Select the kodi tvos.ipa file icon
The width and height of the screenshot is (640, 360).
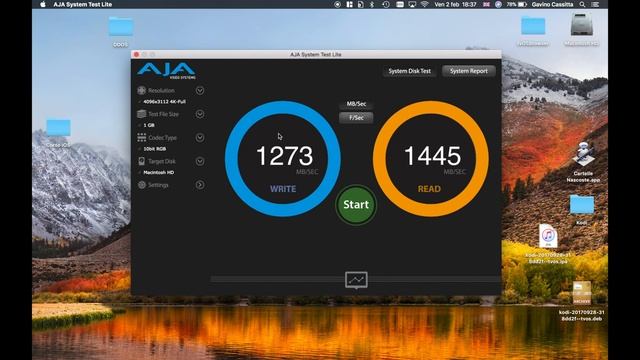tap(548, 236)
